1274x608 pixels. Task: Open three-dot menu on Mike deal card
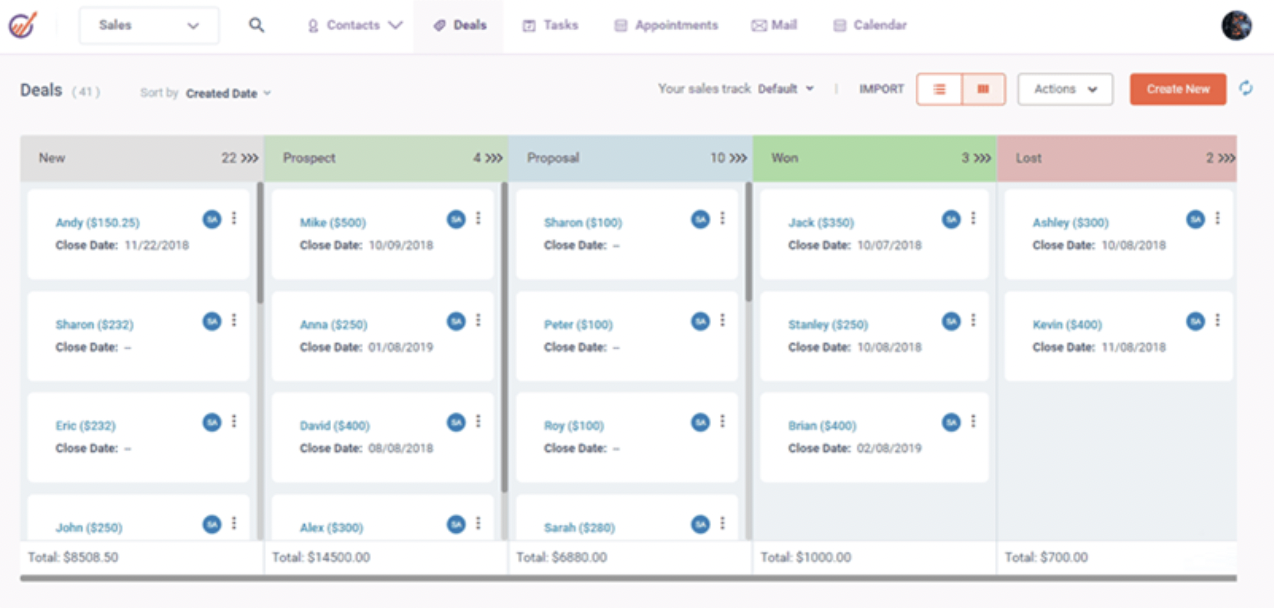pos(478,218)
